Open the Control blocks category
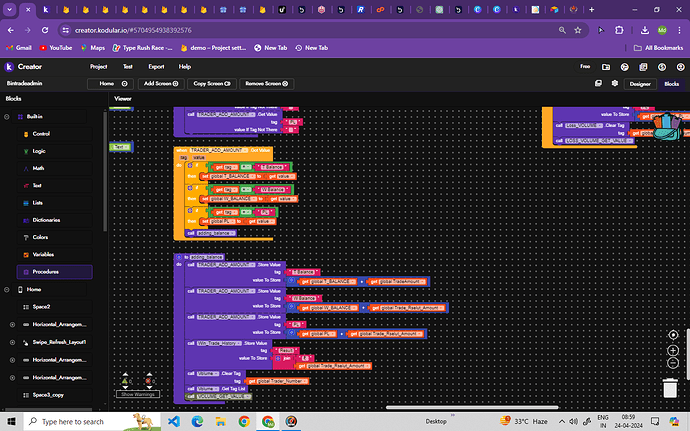690x431 pixels. 41,133
